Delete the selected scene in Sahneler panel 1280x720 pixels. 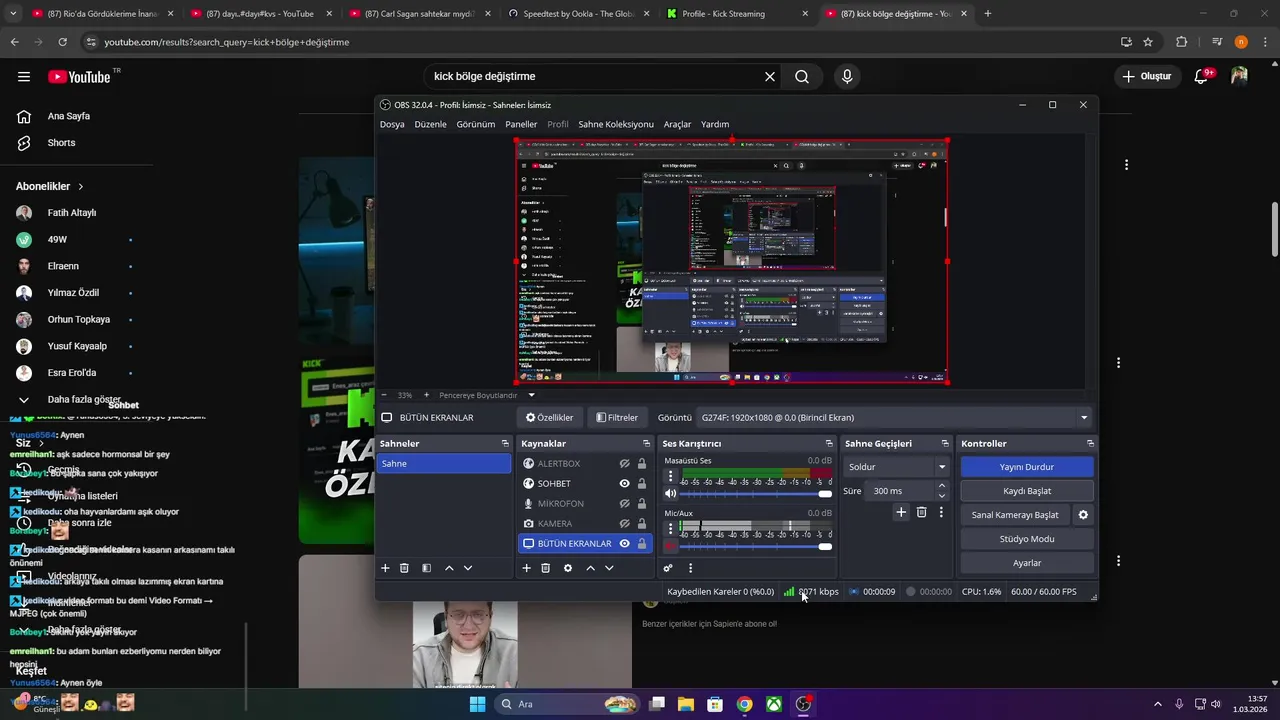[x=404, y=568]
